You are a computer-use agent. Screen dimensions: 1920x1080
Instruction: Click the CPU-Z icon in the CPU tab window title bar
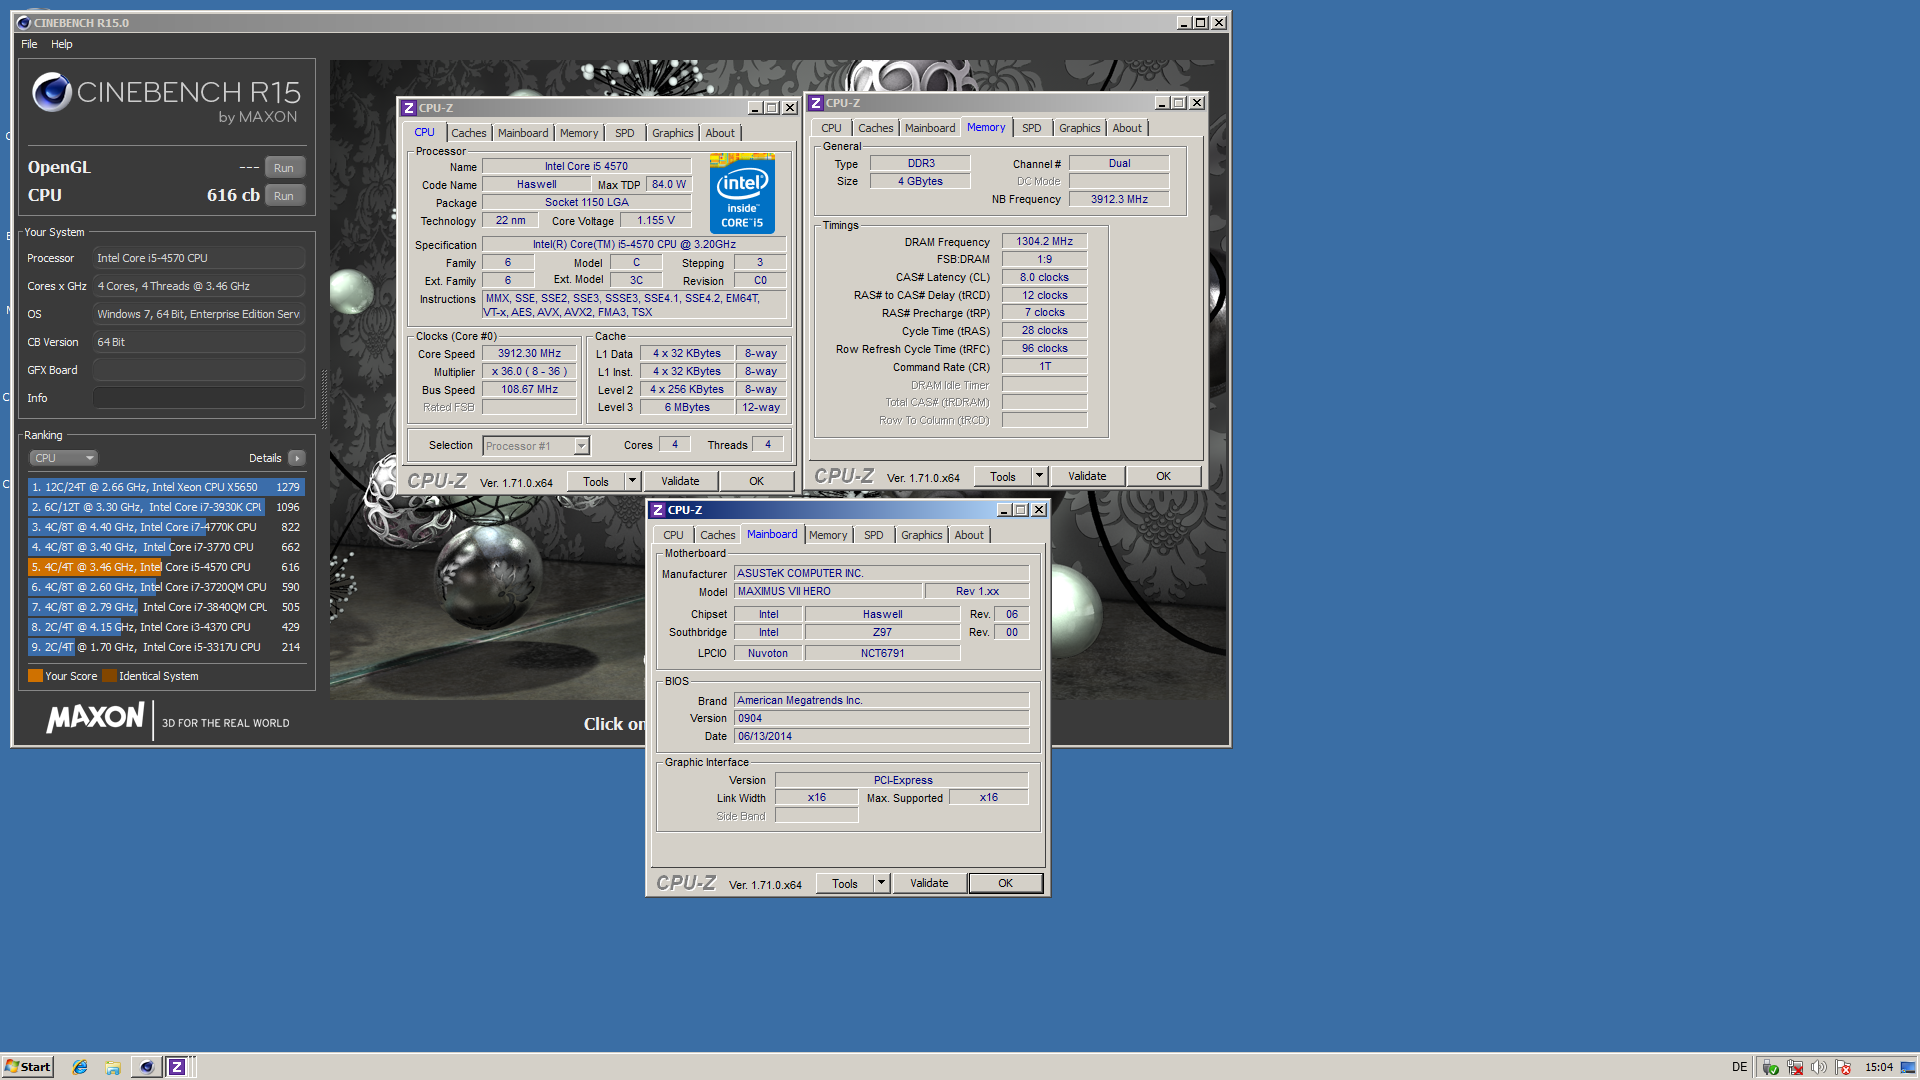[x=409, y=108]
